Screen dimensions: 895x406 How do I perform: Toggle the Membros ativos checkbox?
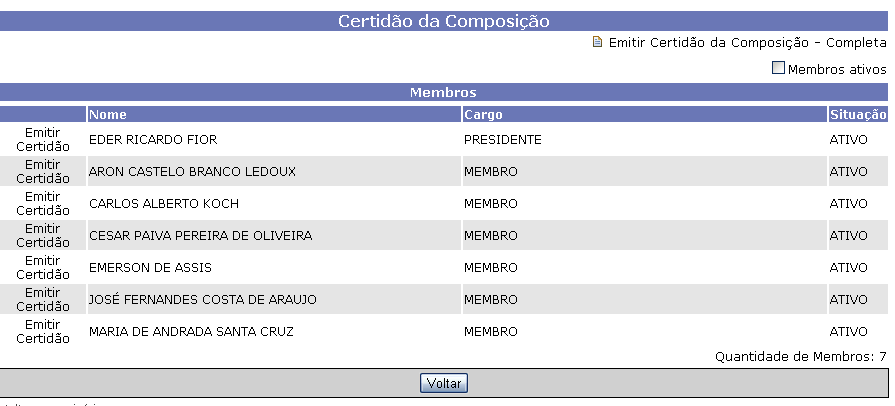(x=778, y=69)
